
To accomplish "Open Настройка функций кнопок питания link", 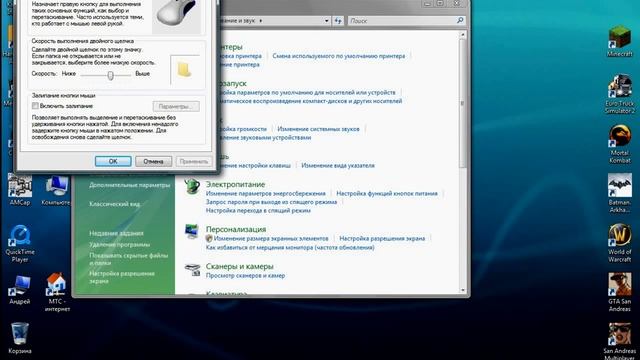I will 387,193.
